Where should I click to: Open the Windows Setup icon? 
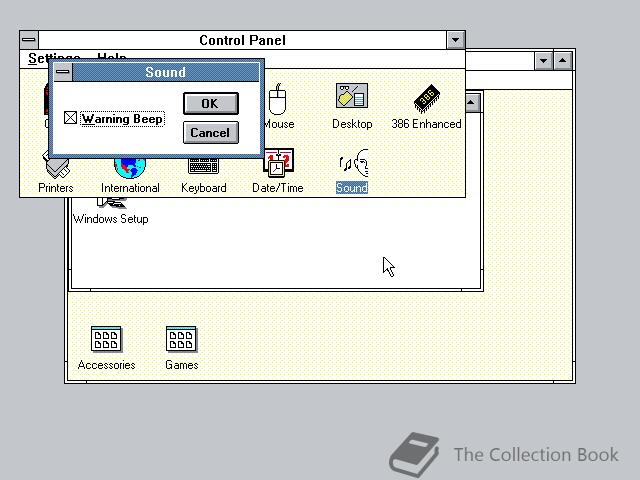click(x=111, y=203)
